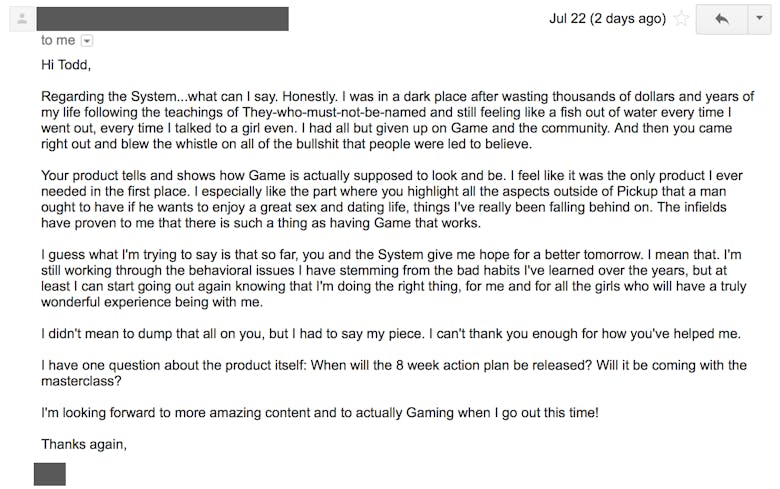Click the paragraph starting 'Your product tells'
The width and height of the screenshot is (780, 489).
pos(390,198)
